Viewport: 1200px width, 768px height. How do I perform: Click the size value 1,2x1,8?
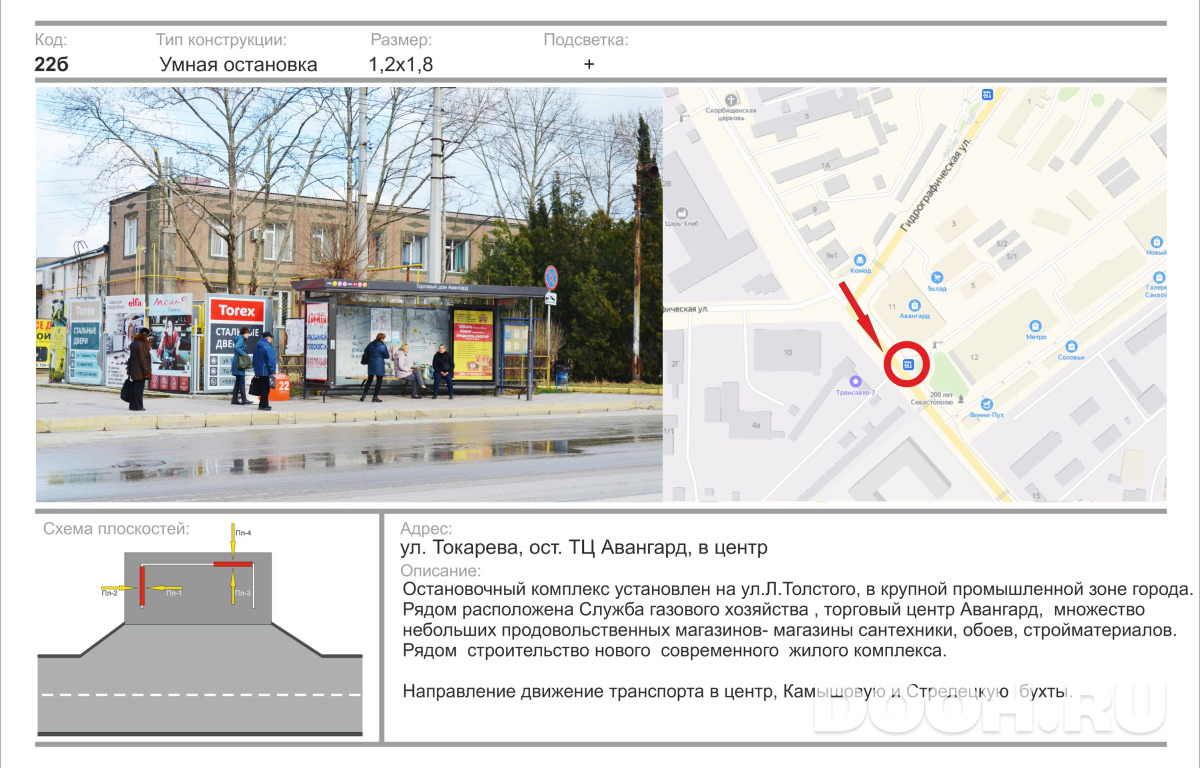point(401,65)
